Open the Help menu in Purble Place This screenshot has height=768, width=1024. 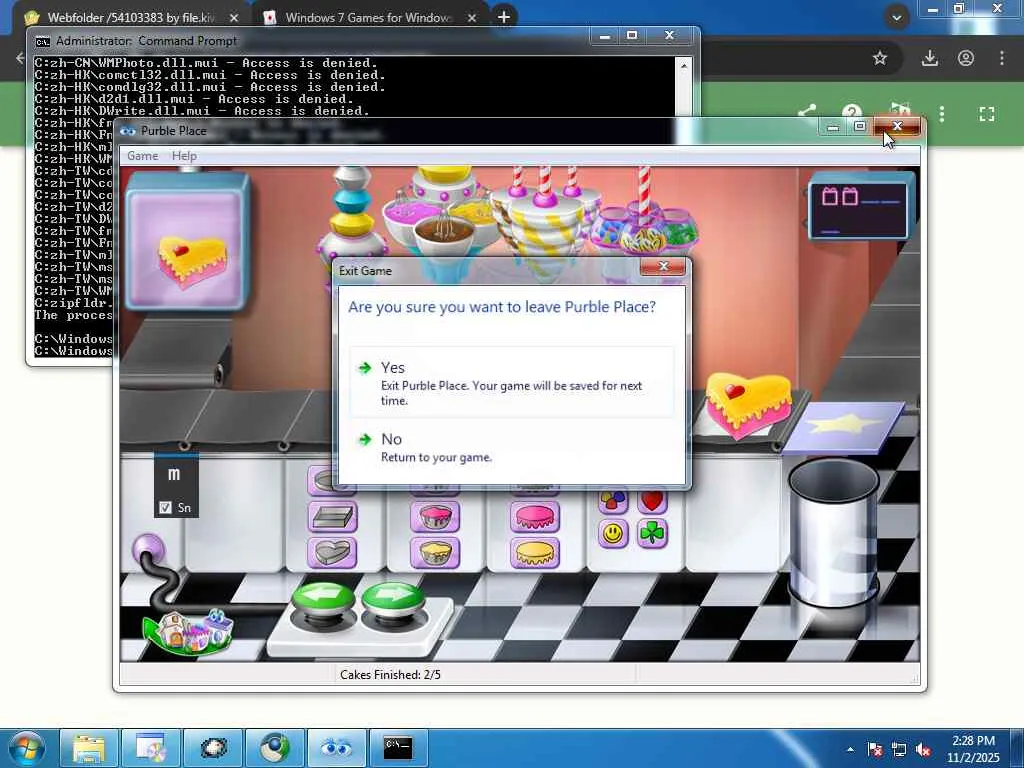184,156
